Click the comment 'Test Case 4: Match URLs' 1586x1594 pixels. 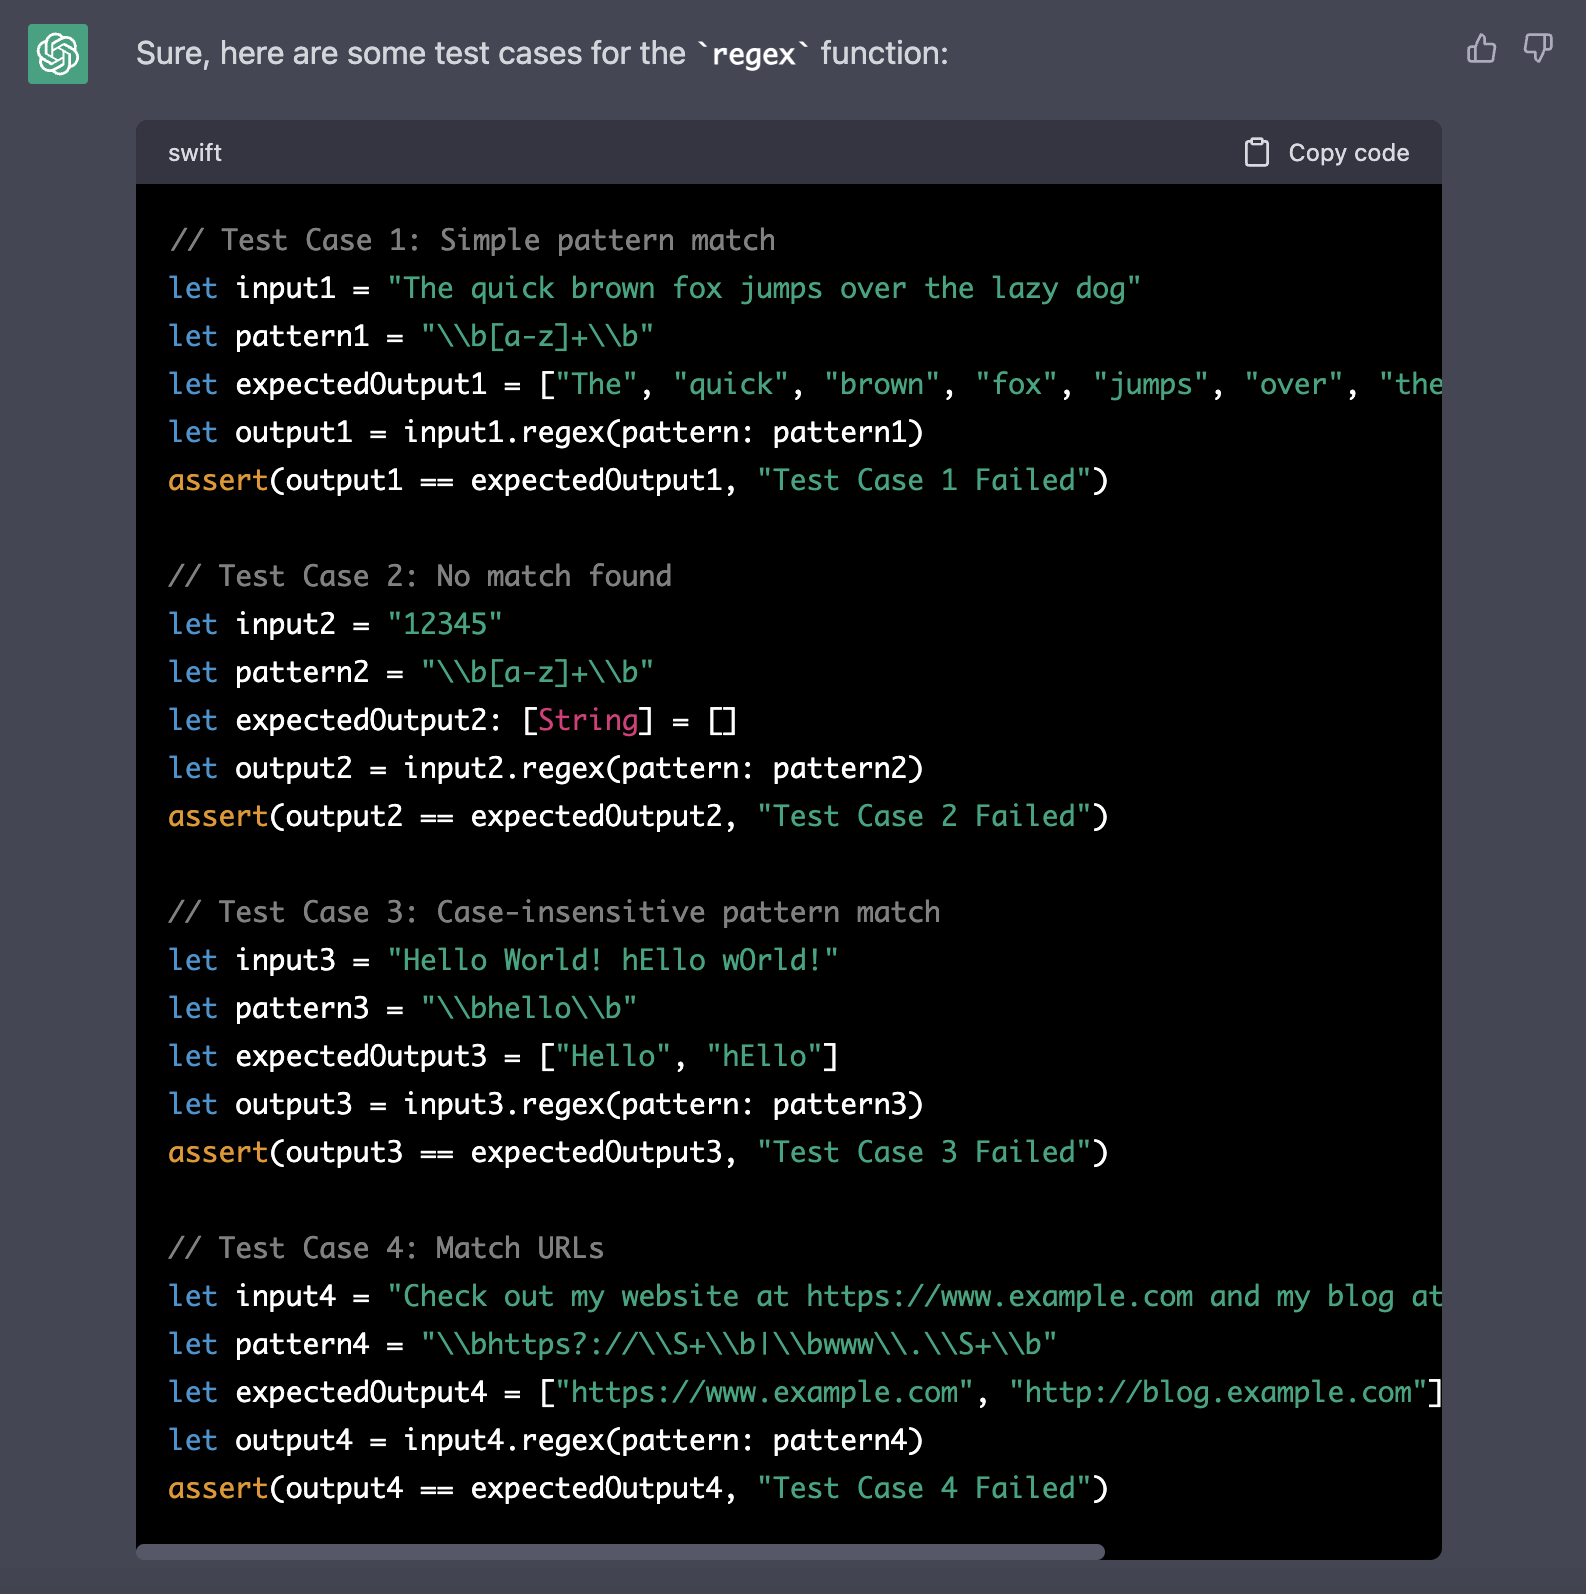tap(386, 1248)
